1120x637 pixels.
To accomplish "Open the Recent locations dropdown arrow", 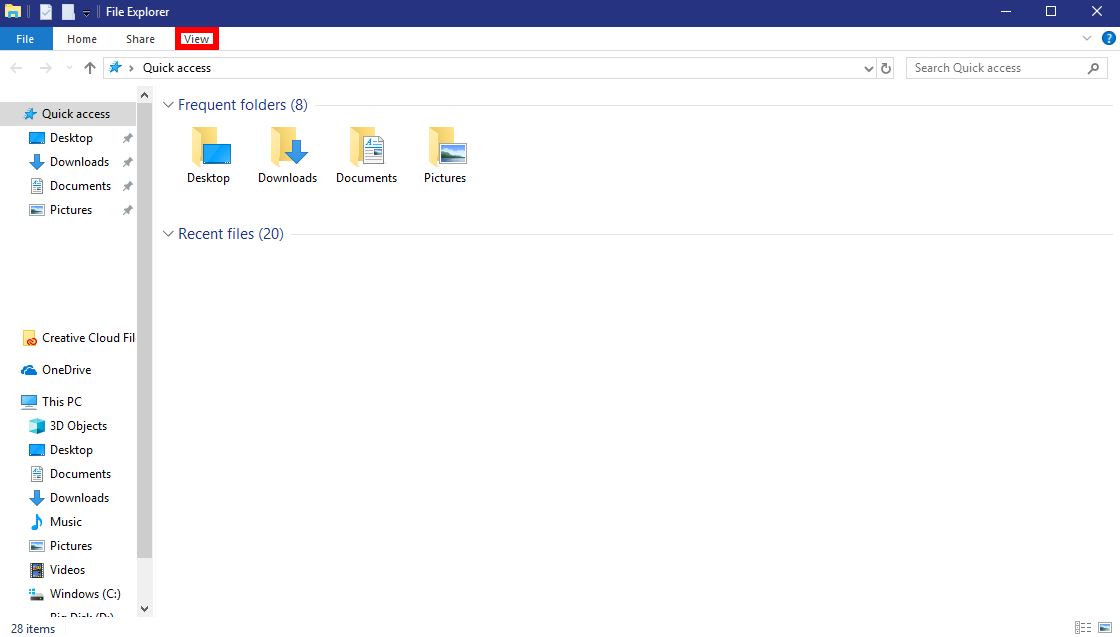I will pyautogui.click(x=69, y=68).
